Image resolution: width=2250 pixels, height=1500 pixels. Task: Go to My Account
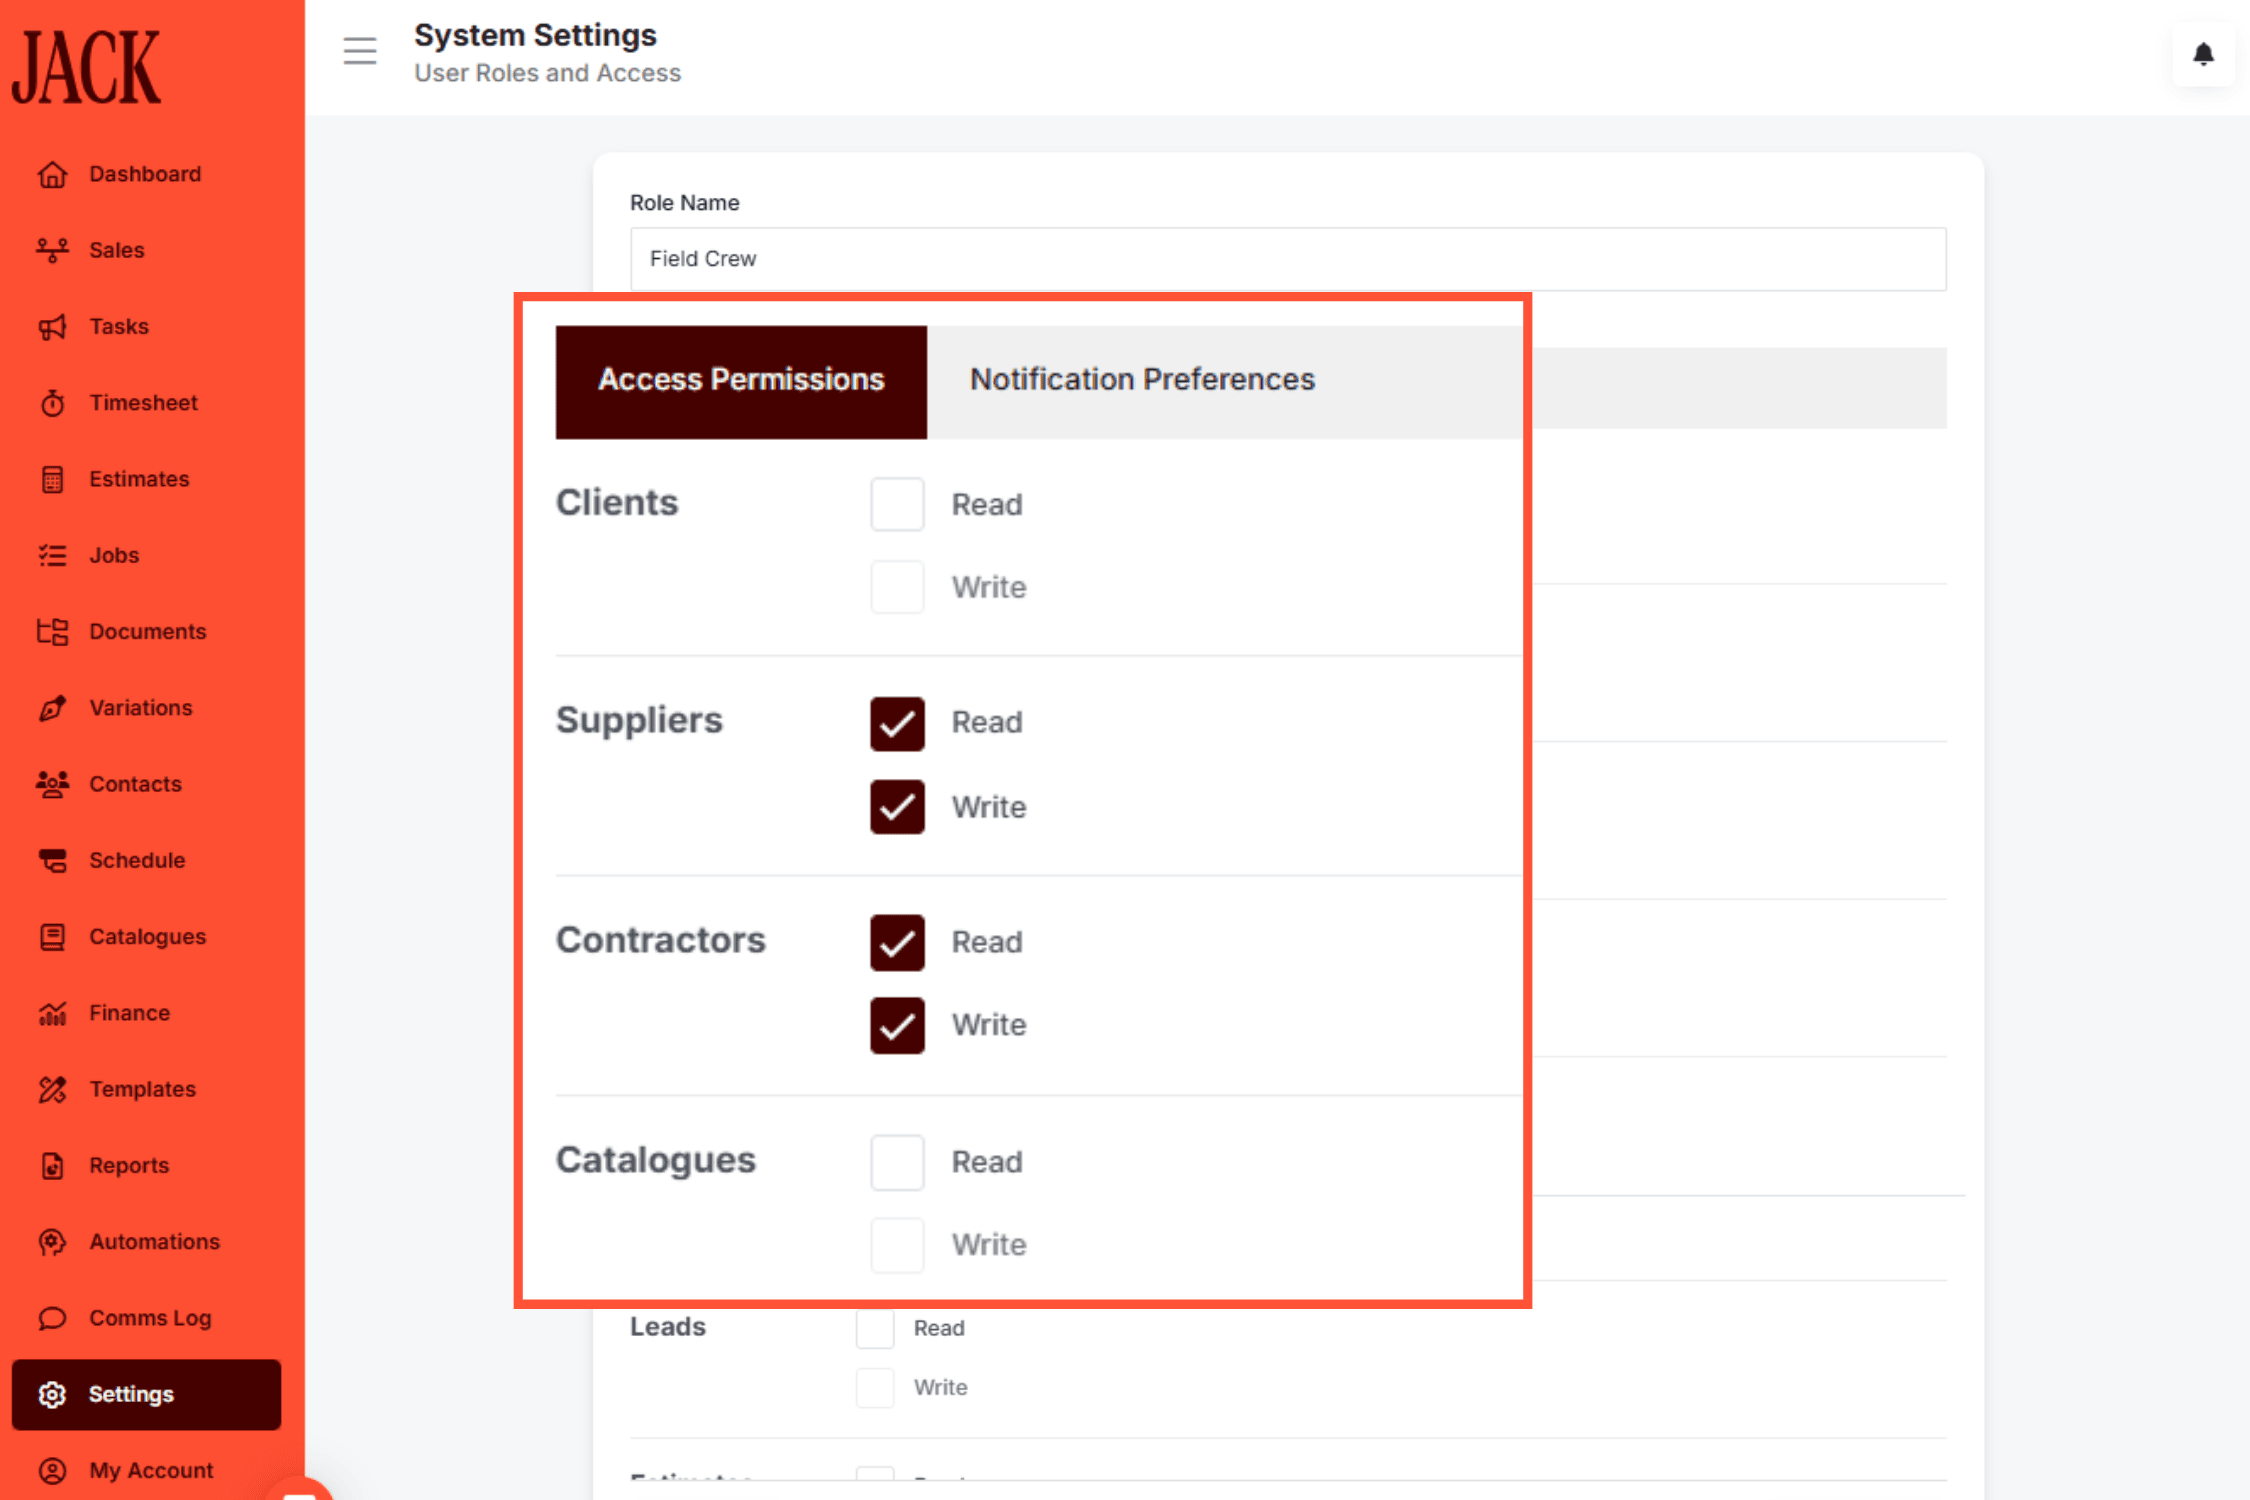52,1470
